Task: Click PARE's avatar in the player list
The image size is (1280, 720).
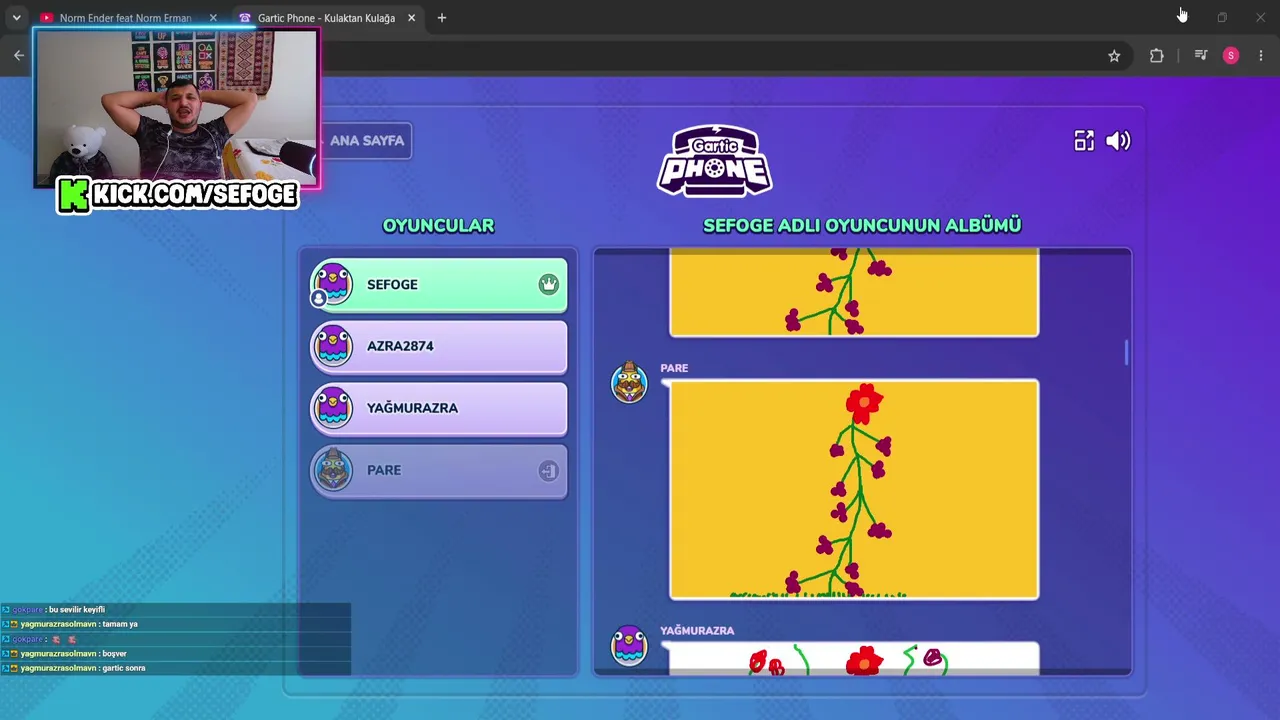Action: click(x=332, y=470)
